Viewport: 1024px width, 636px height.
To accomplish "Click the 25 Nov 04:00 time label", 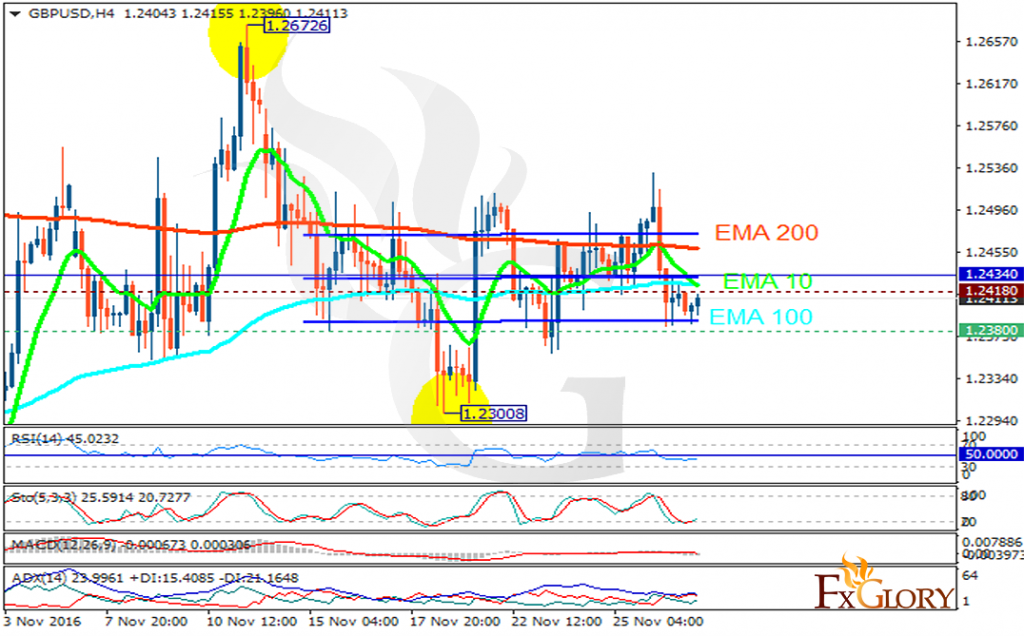I will coord(659,621).
